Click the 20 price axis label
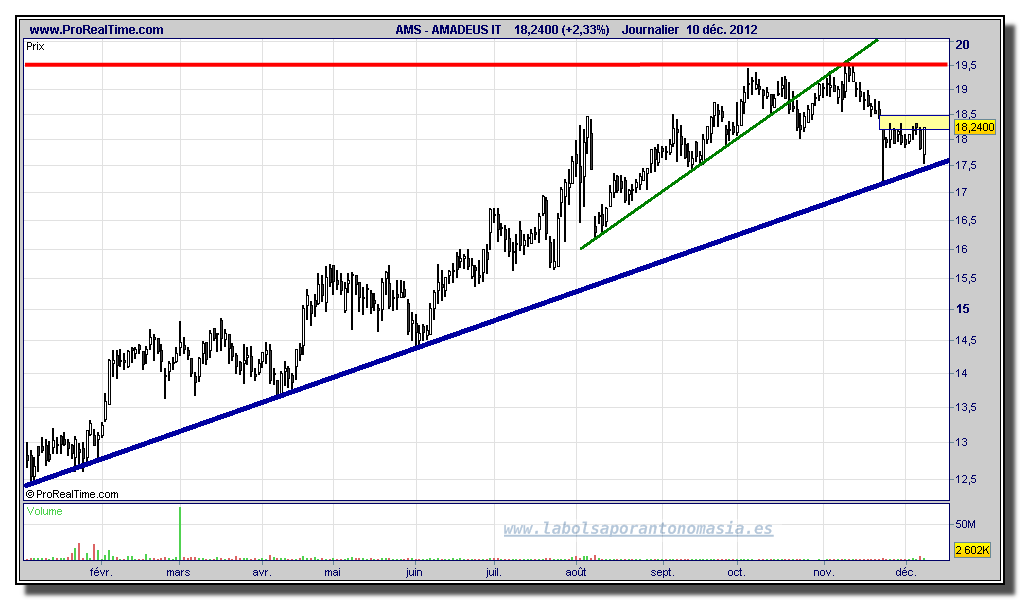1020x600 pixels. (x=962, y=45)
